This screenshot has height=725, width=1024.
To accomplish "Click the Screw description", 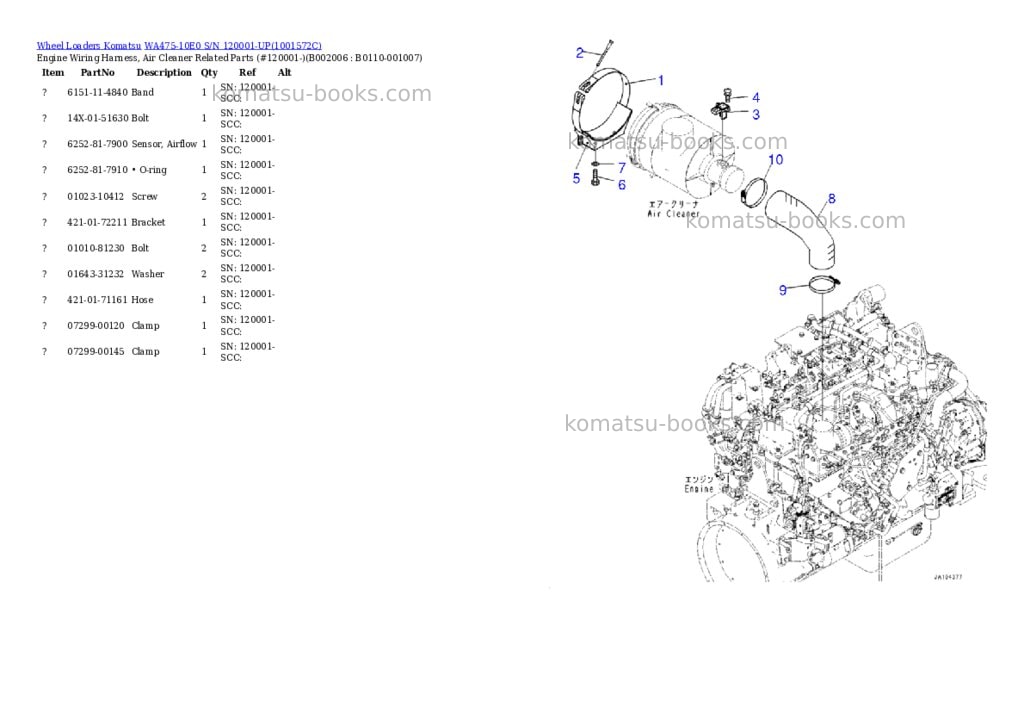I will click(x=144, y=196).
